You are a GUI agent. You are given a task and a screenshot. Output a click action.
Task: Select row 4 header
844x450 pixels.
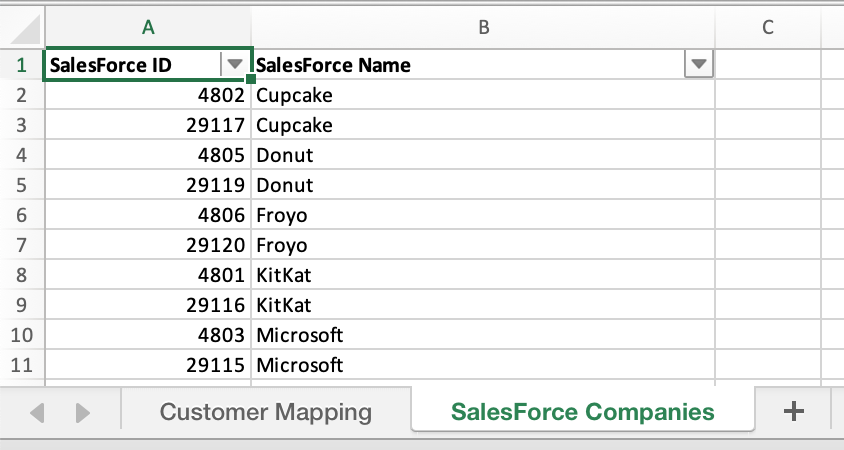click(22, 155)
